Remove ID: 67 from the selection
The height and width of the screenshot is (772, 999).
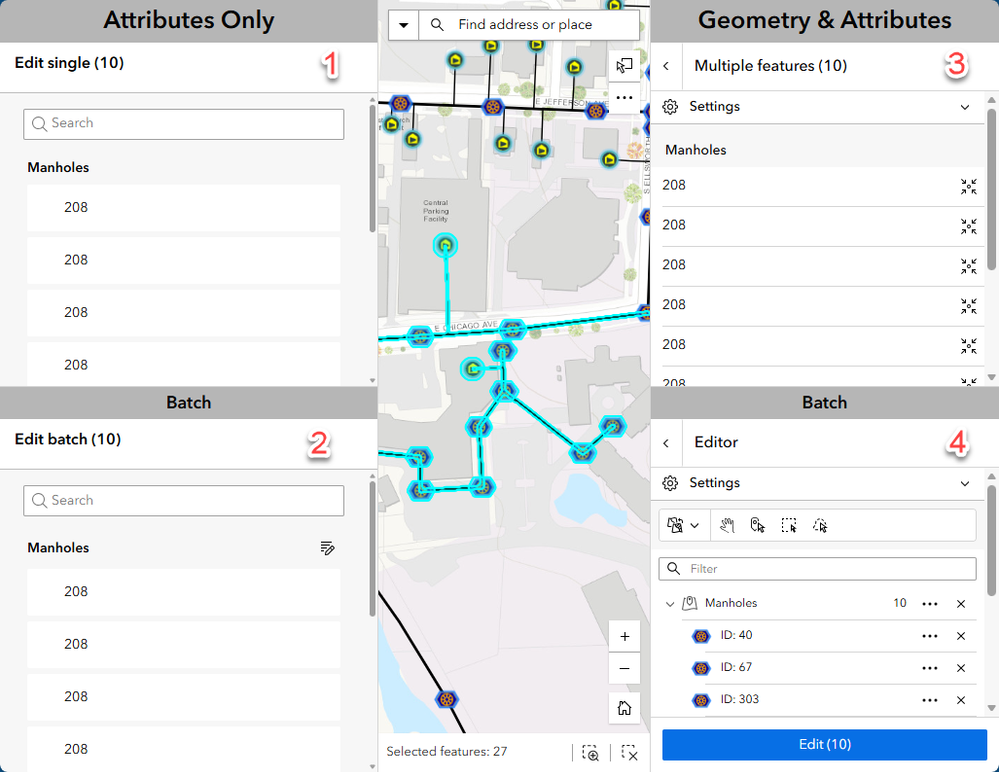click(x=961, y=668)
